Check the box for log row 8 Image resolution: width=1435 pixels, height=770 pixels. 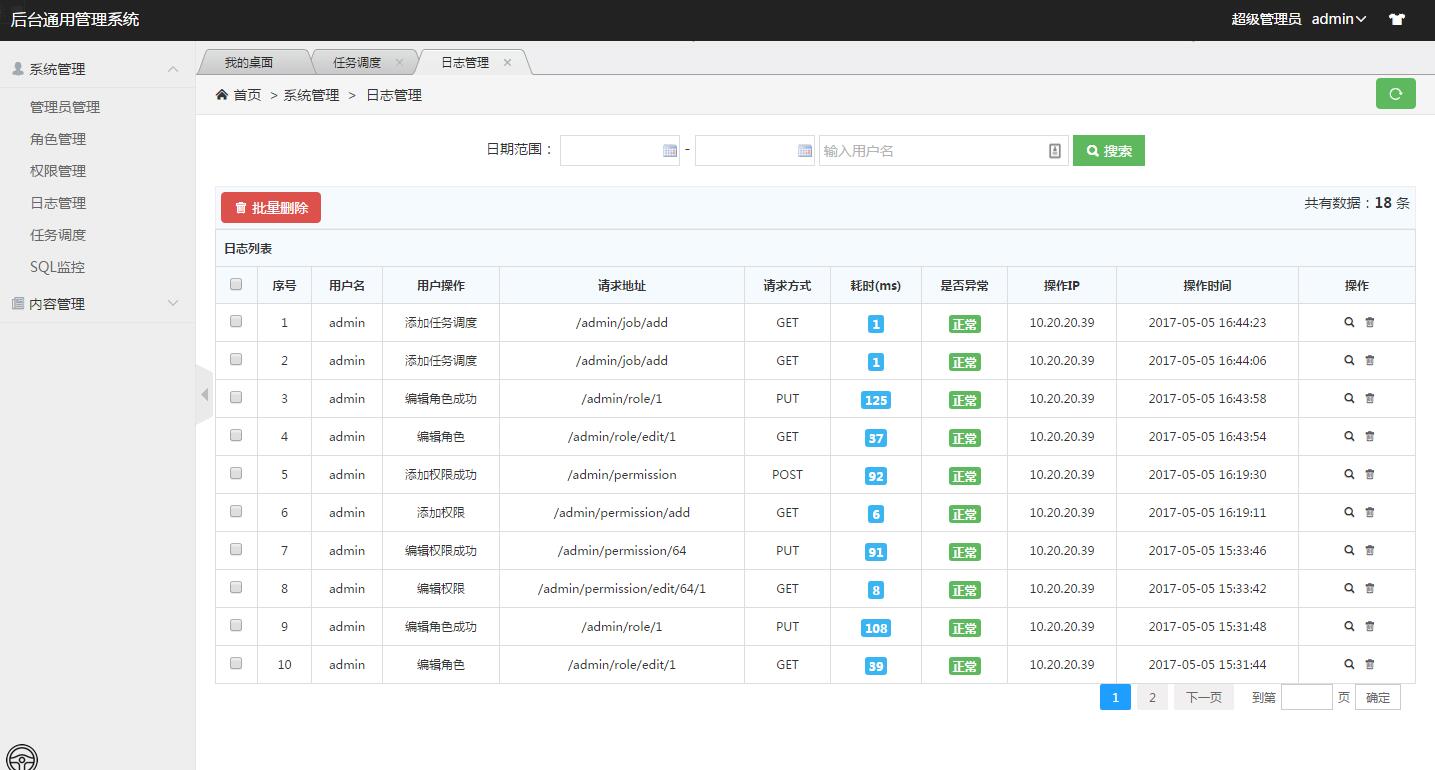(236, 587)
